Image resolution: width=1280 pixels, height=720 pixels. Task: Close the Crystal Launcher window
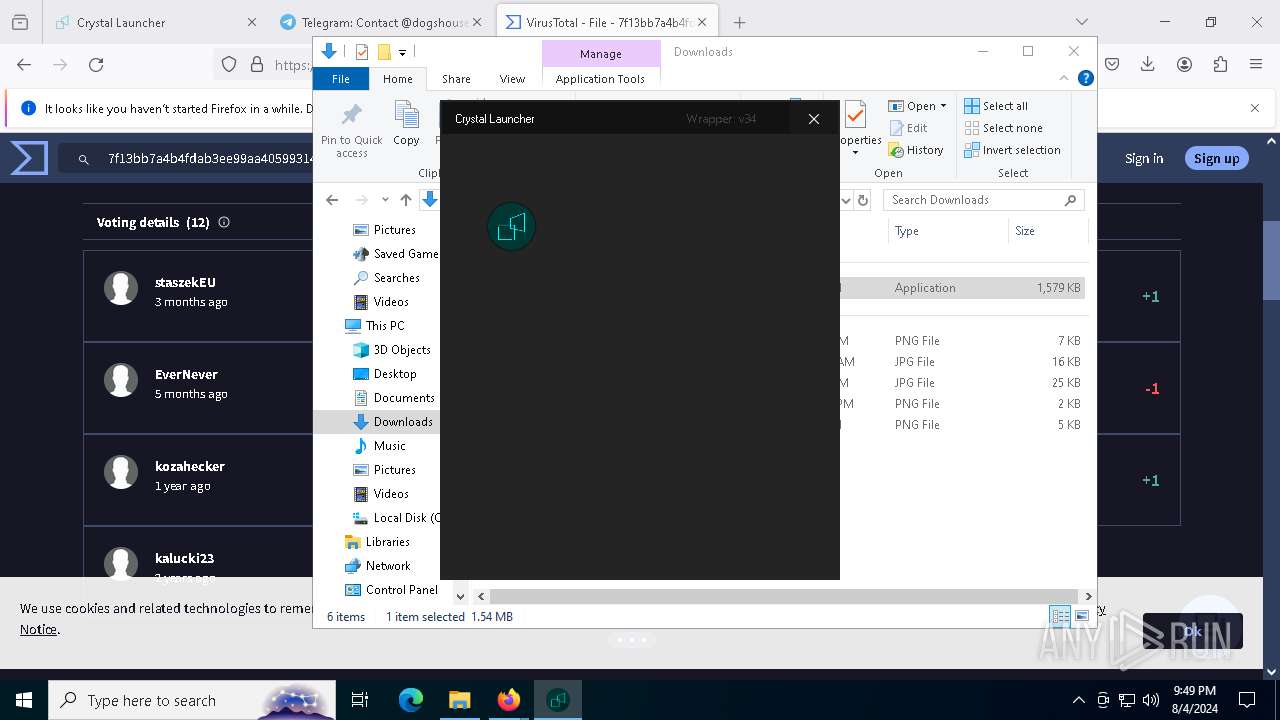(x=814, y=119)
